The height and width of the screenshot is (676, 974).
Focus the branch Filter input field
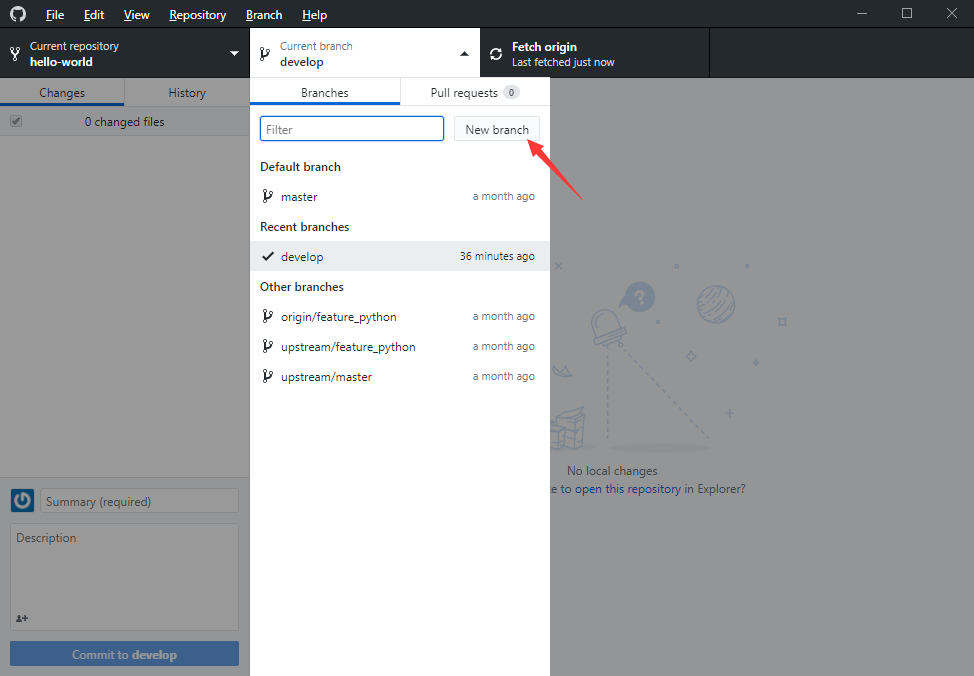point(352,129)
